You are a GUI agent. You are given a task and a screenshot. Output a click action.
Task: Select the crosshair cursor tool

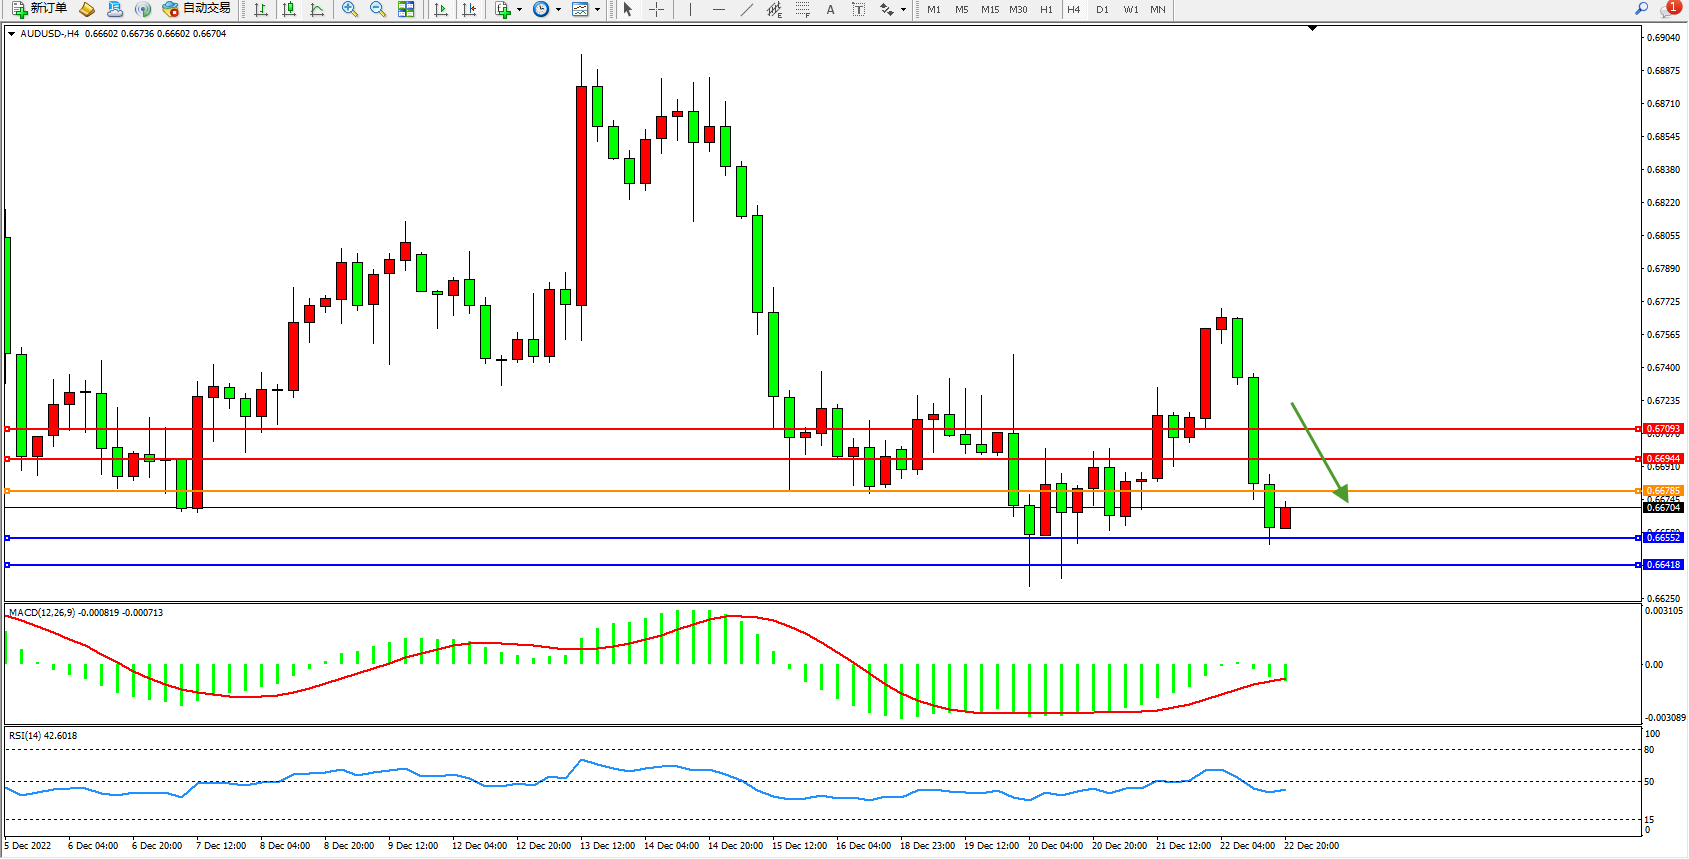(656, 9)
